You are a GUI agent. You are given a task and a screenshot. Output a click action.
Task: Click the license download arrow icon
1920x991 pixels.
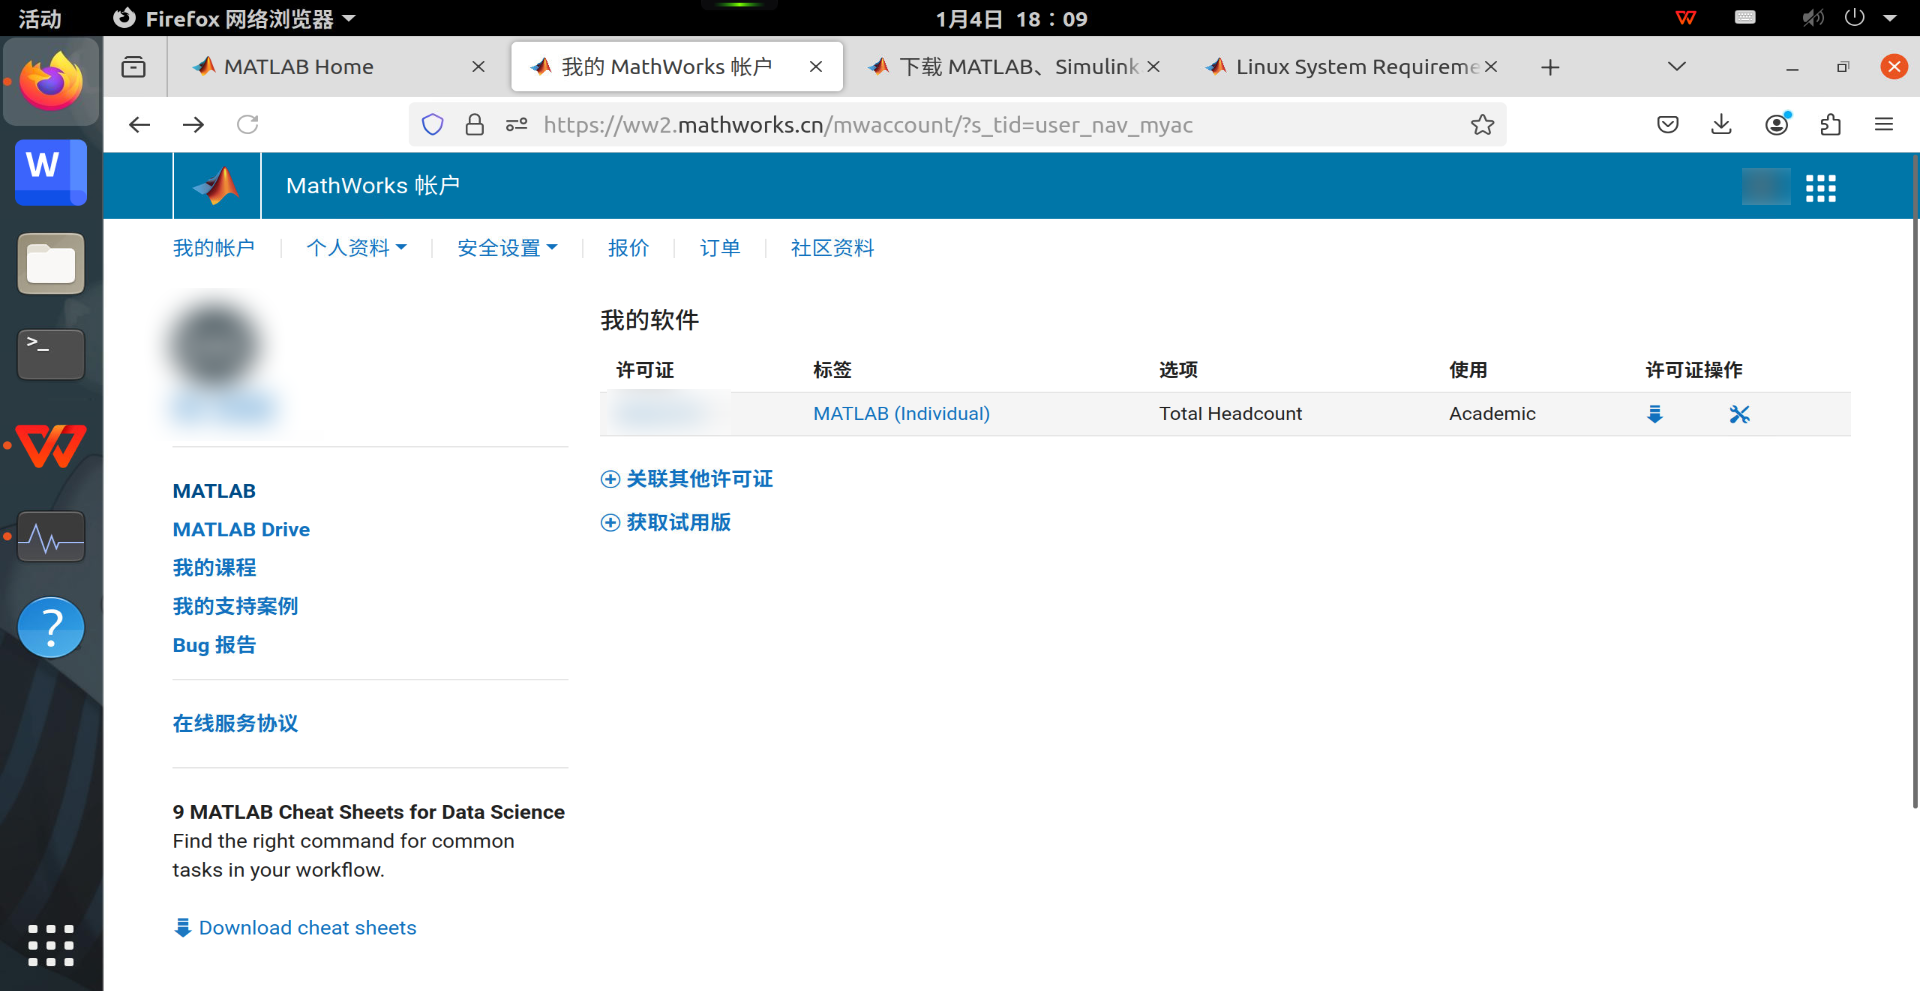click(1655, 414)
